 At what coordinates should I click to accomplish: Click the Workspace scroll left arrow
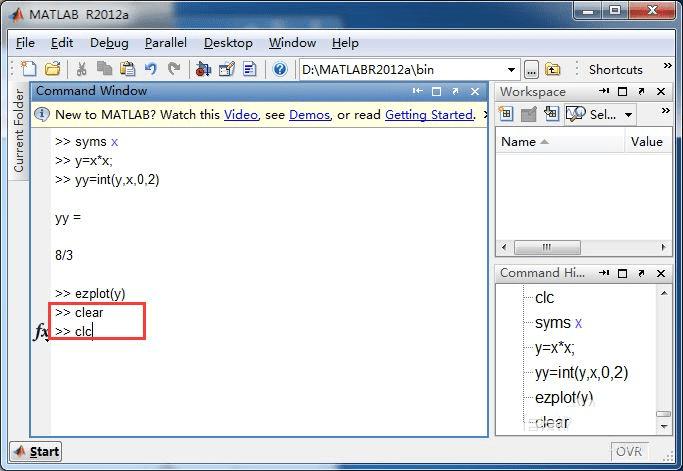(x=504, y=247)
